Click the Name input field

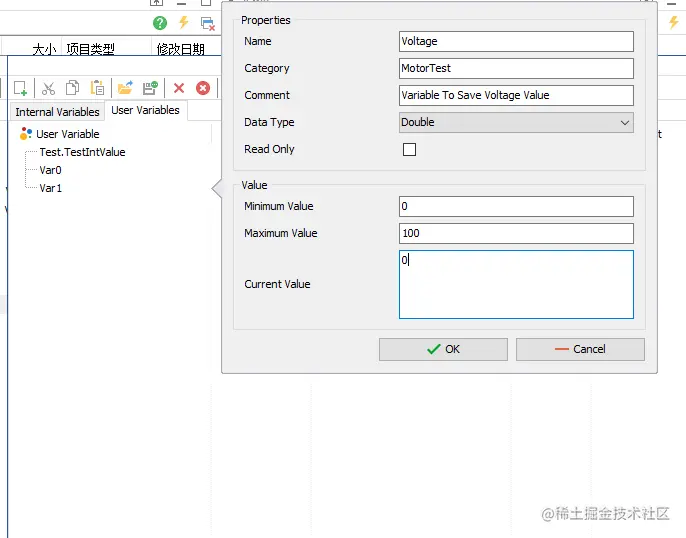pos(516,42)
